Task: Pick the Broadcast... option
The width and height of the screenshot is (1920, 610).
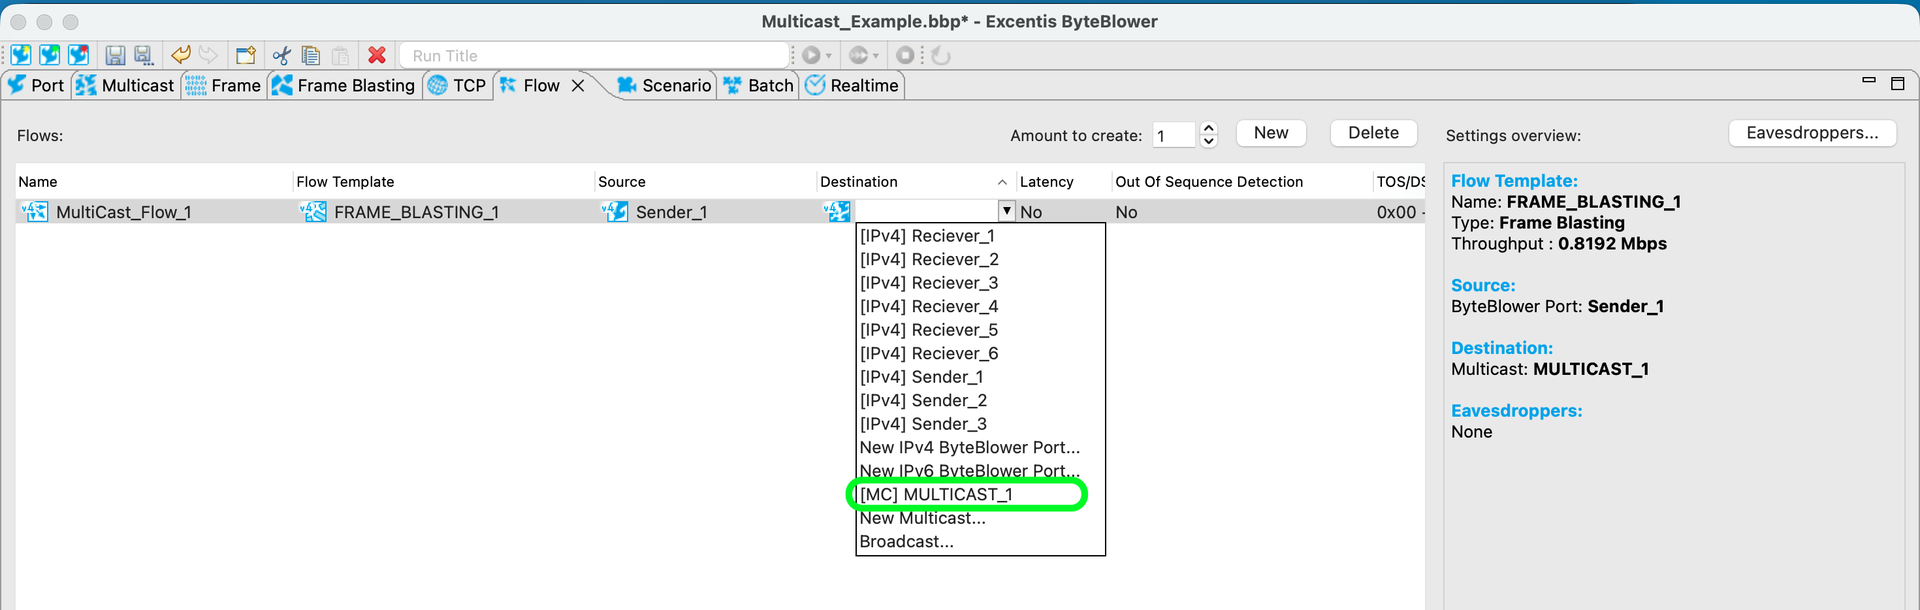Action: point(906,541)
